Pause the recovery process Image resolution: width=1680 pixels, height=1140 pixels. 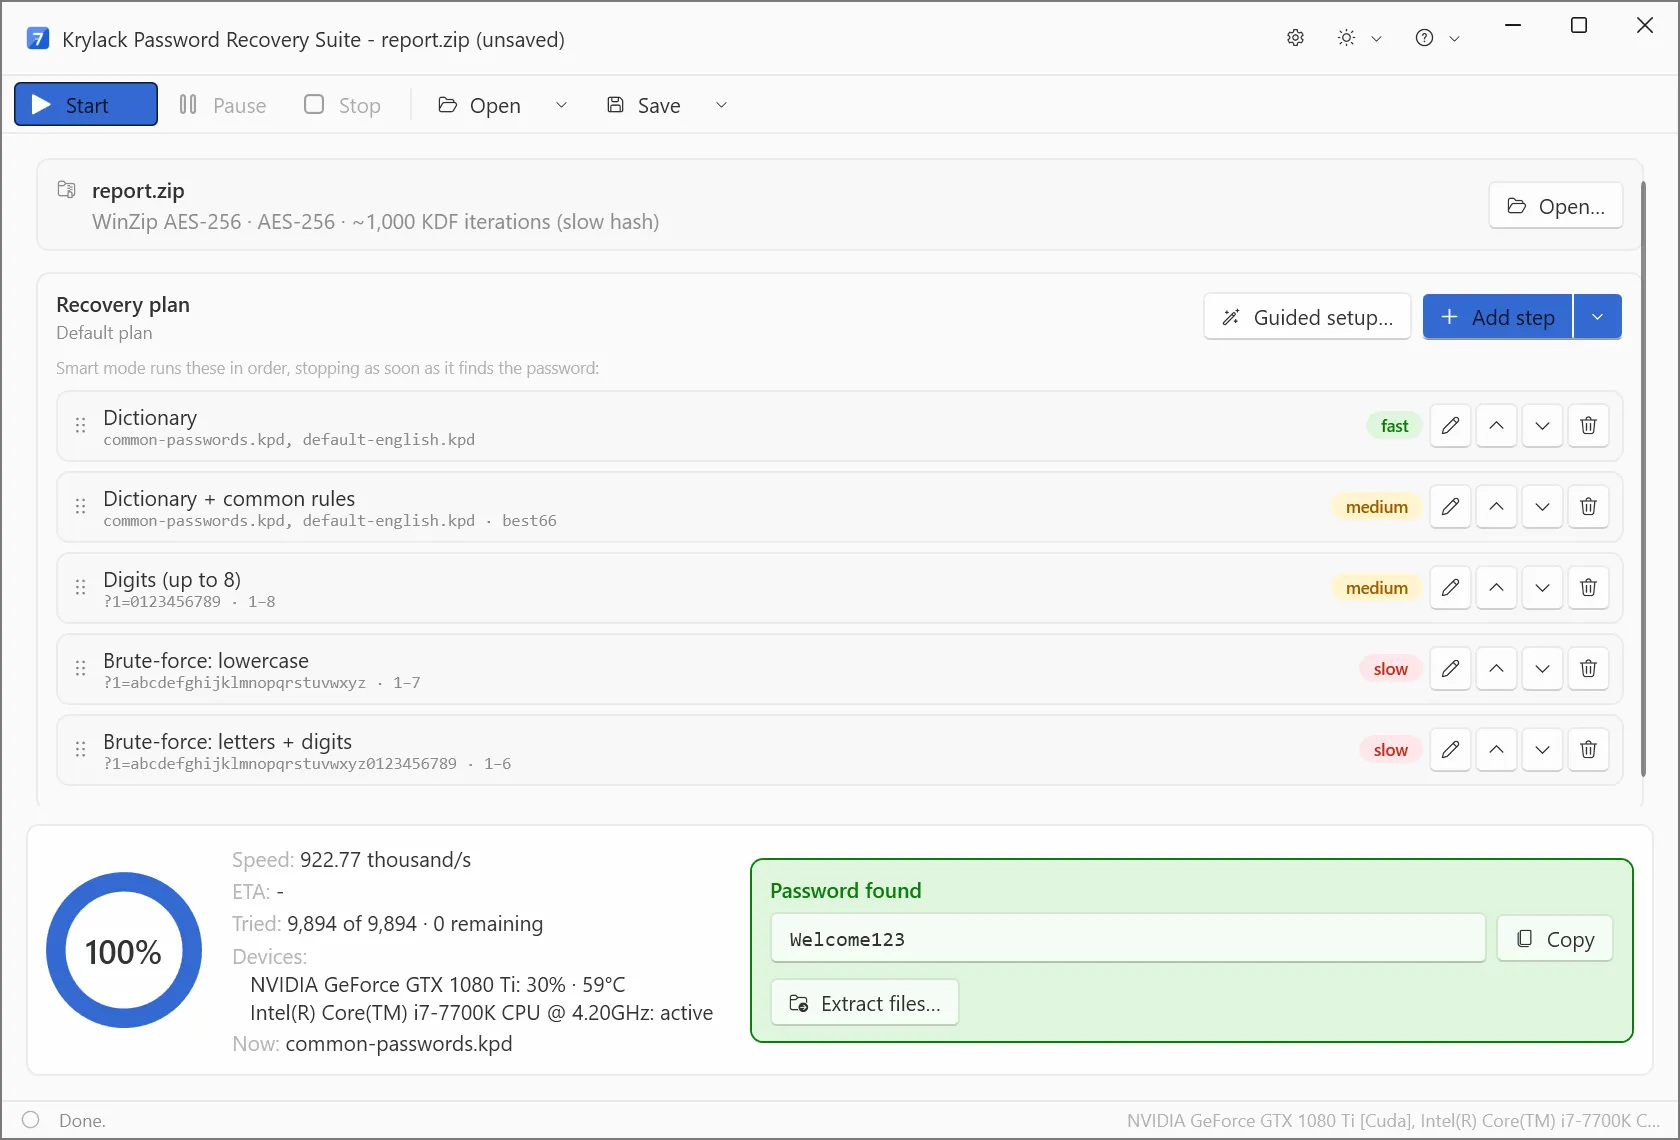pyautogui.click(x=222, y=105)
